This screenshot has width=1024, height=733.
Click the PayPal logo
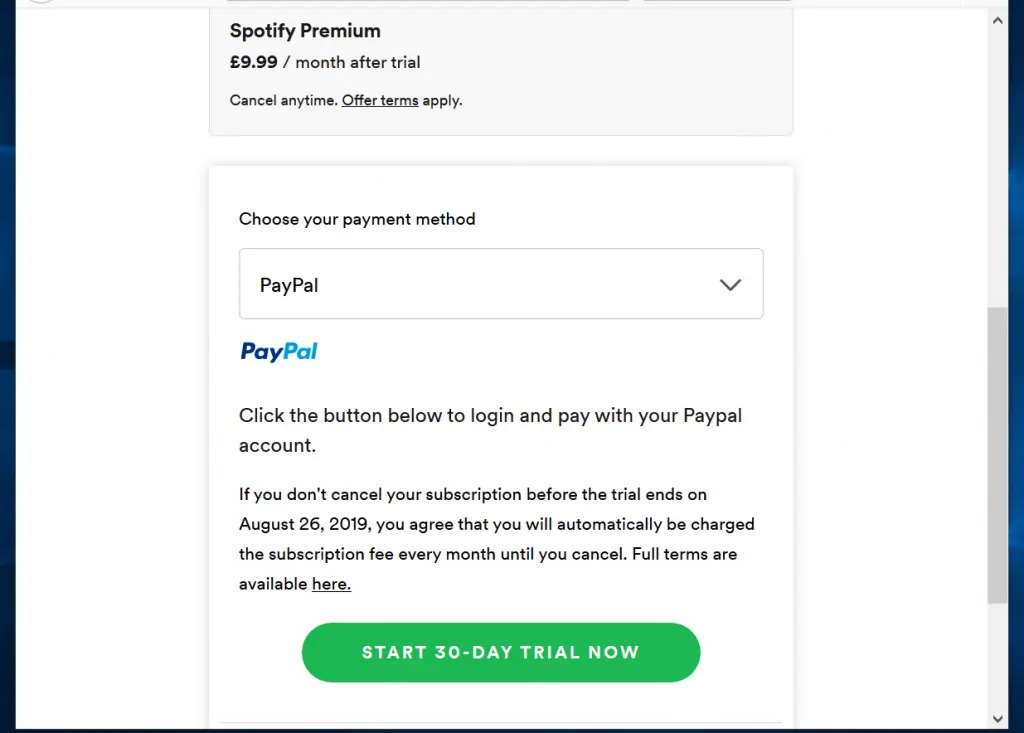[279, 351]
